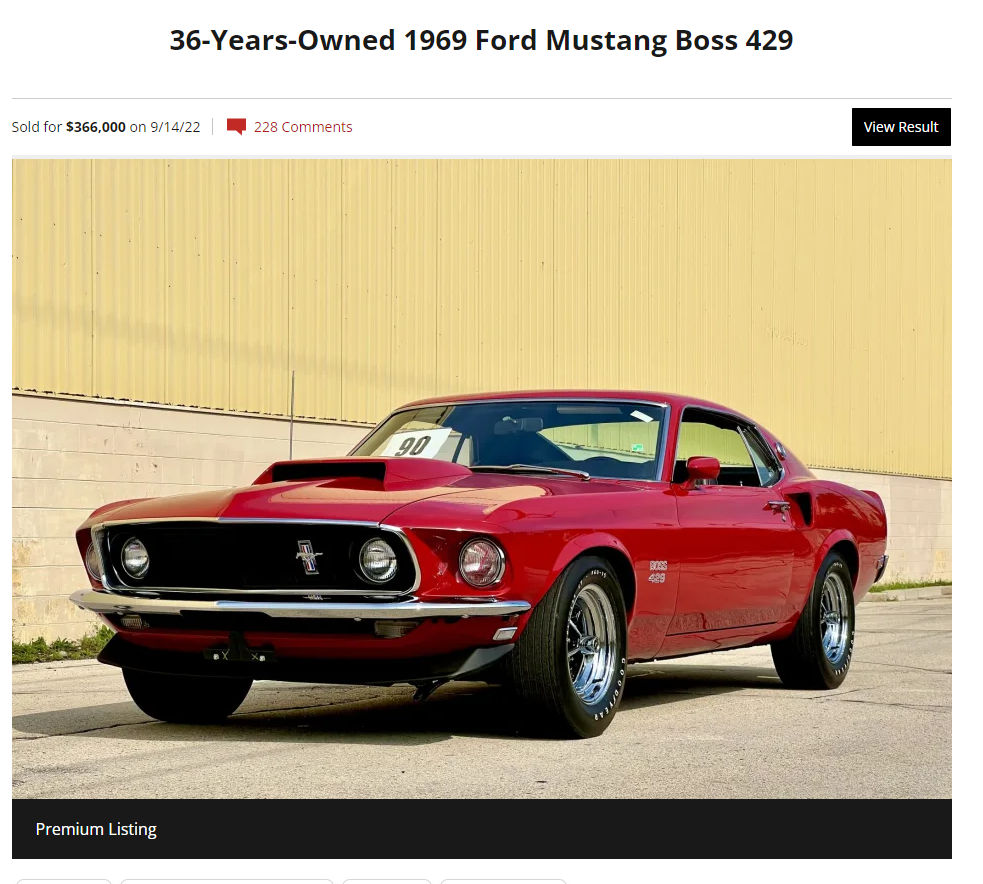Viewport: 983px width, 884px height.
Task: Click the round outer headlight near fender
Action: [481, 562]
